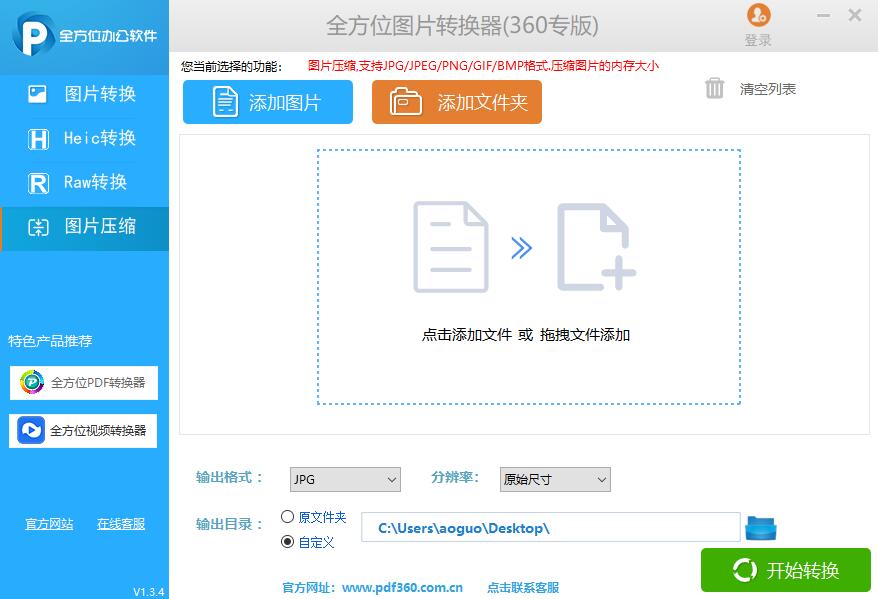Viewport: 878px width, 599px height.
Task: Close the converter window
Action: 854,15
